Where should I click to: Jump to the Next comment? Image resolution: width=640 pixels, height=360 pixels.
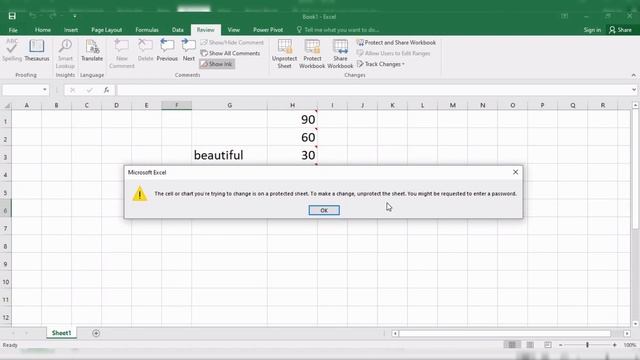(x=189, y=50)
